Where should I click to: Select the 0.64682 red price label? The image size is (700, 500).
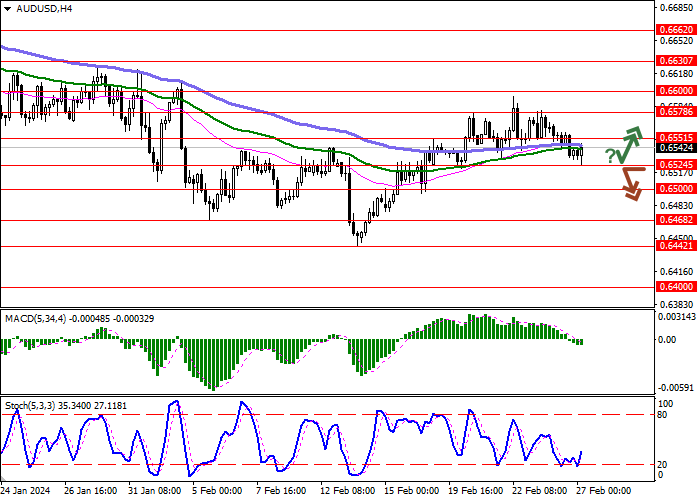(x=676, y=220)
